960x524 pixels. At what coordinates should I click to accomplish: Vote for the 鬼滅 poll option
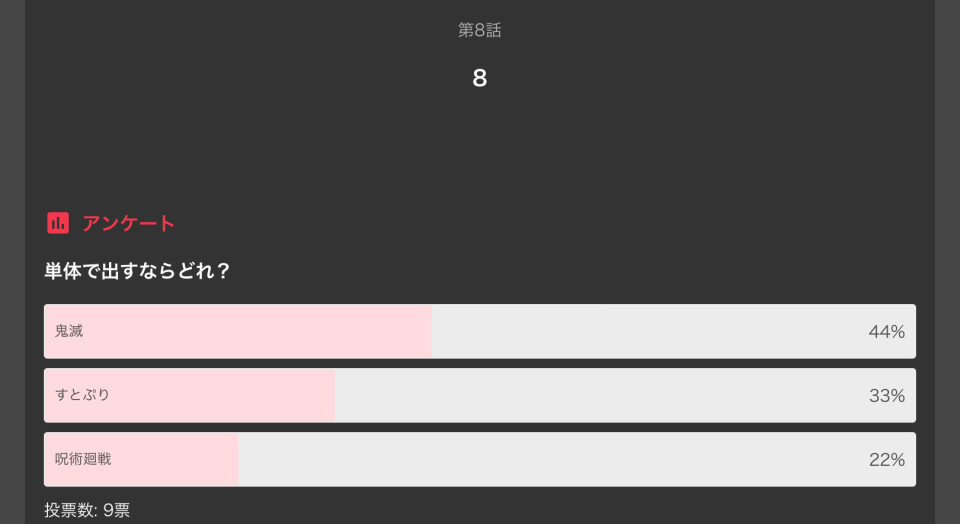click(480, 331)
